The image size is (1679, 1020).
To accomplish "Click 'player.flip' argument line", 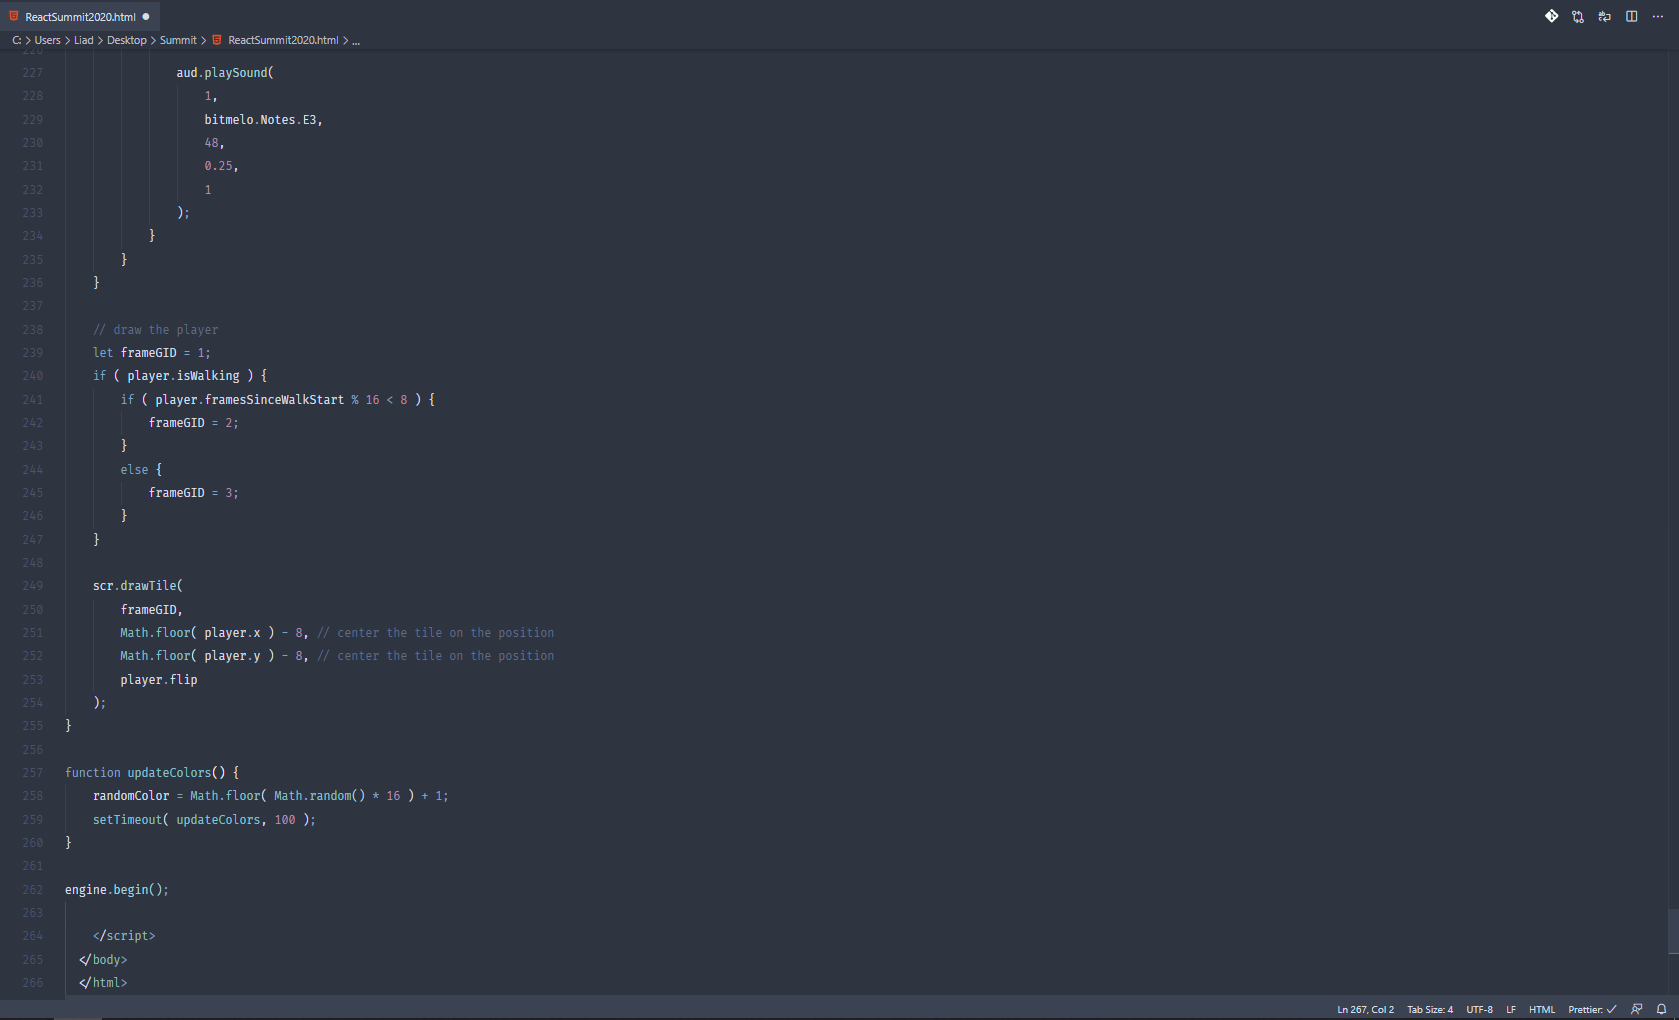I will coord(159,680).
